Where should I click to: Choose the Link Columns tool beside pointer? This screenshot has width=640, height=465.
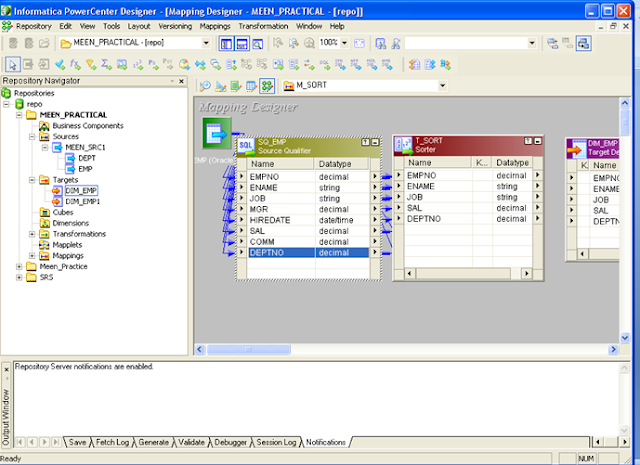(28, 65)
